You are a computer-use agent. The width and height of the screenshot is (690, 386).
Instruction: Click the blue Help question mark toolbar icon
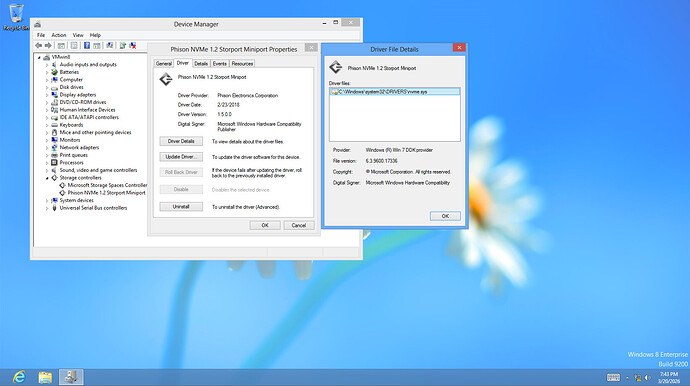coord(87,45)
